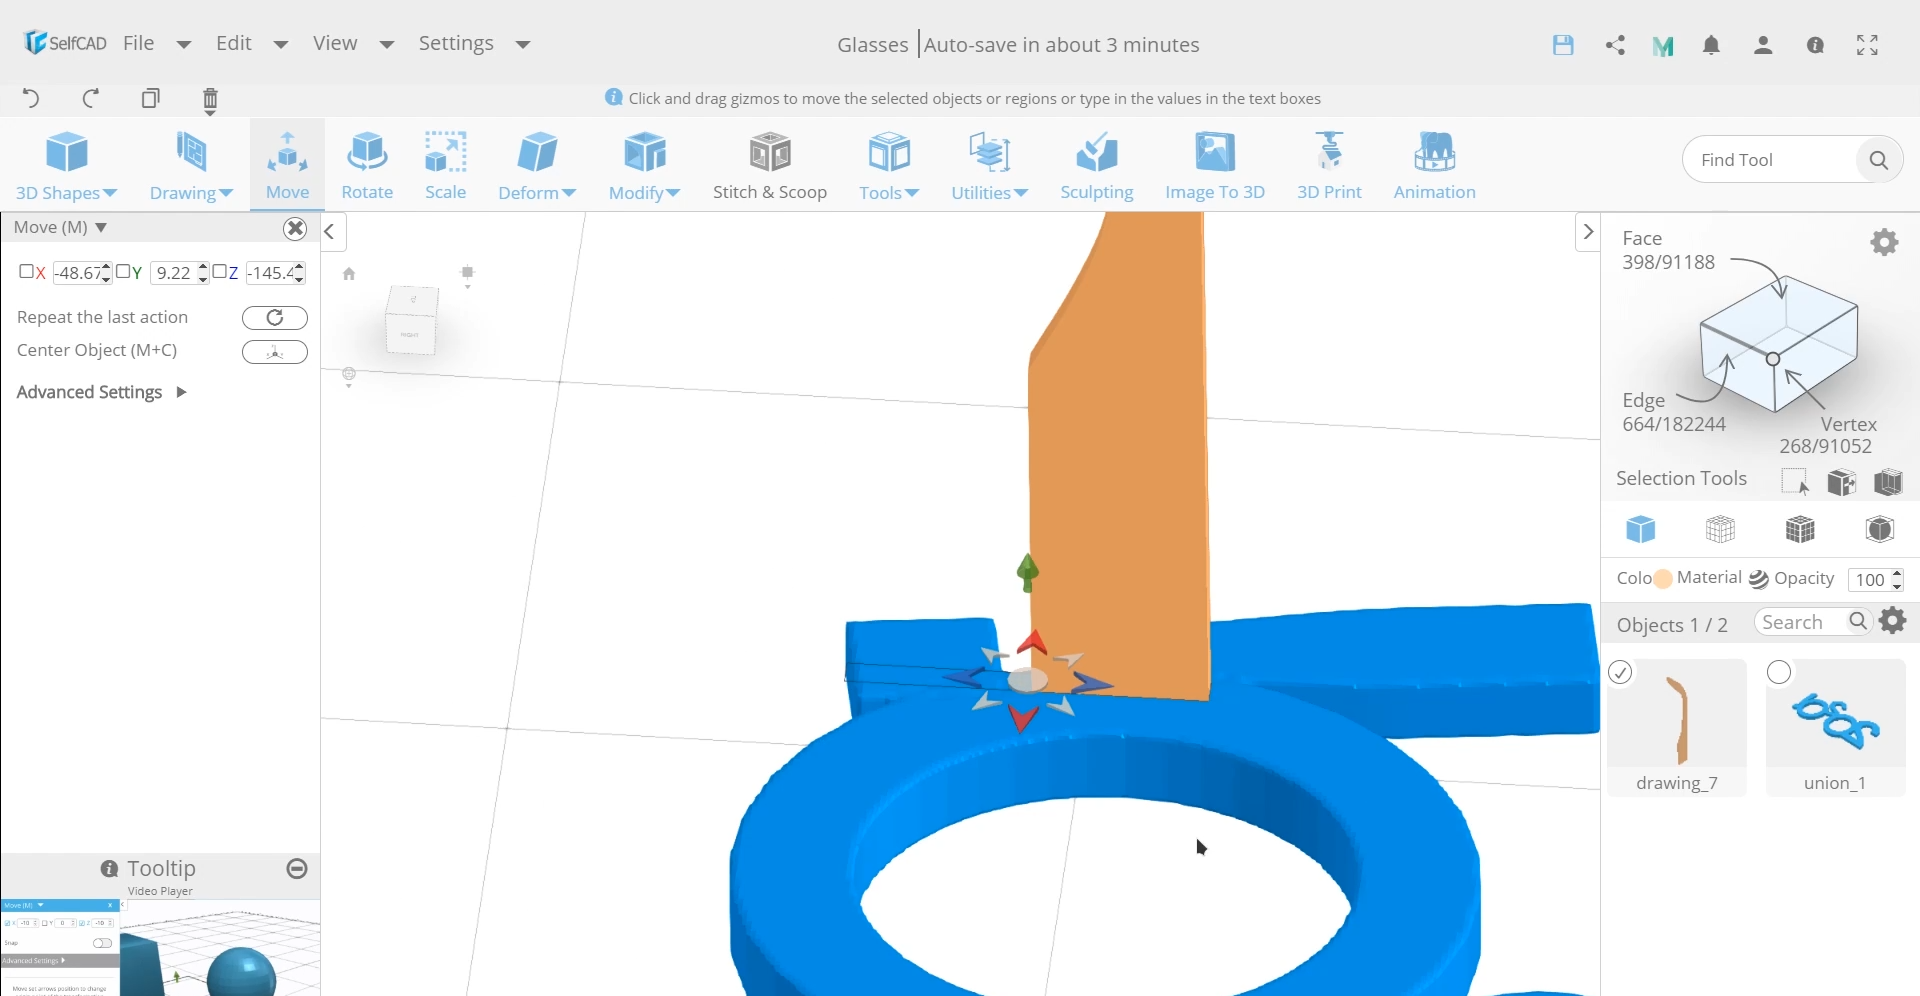
Task: Open objects panel settings gear
Action: 1893,621
